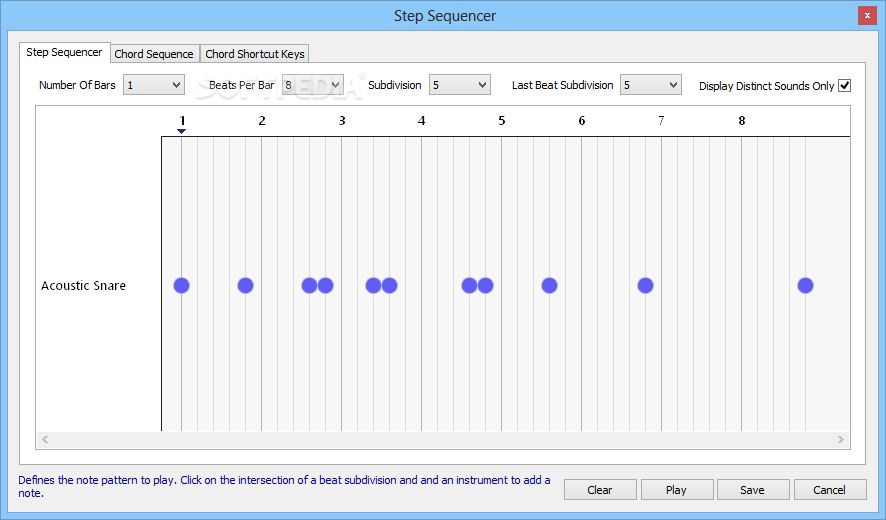Viewport: 886px width, 520px height.
Task: Click the playhead marker under beat 1
Action: [x=181, y=131]
